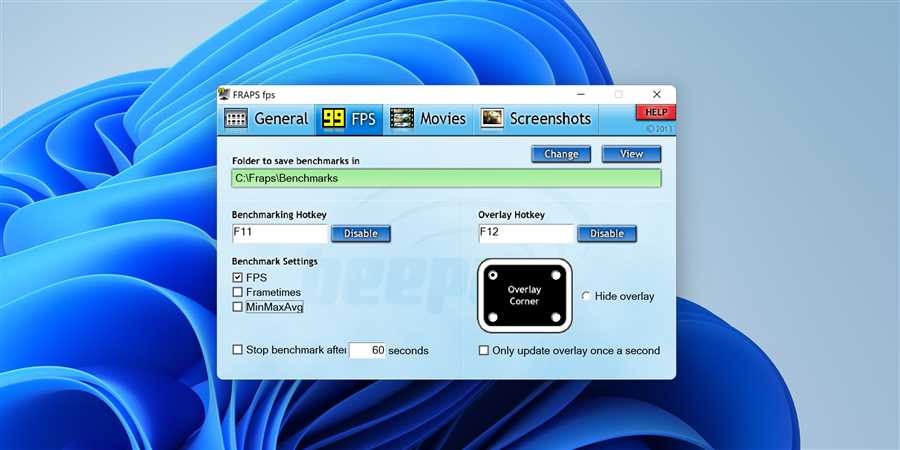Enable Only update overlay once a second
This screenshot has width=900, height=450.
484,350
